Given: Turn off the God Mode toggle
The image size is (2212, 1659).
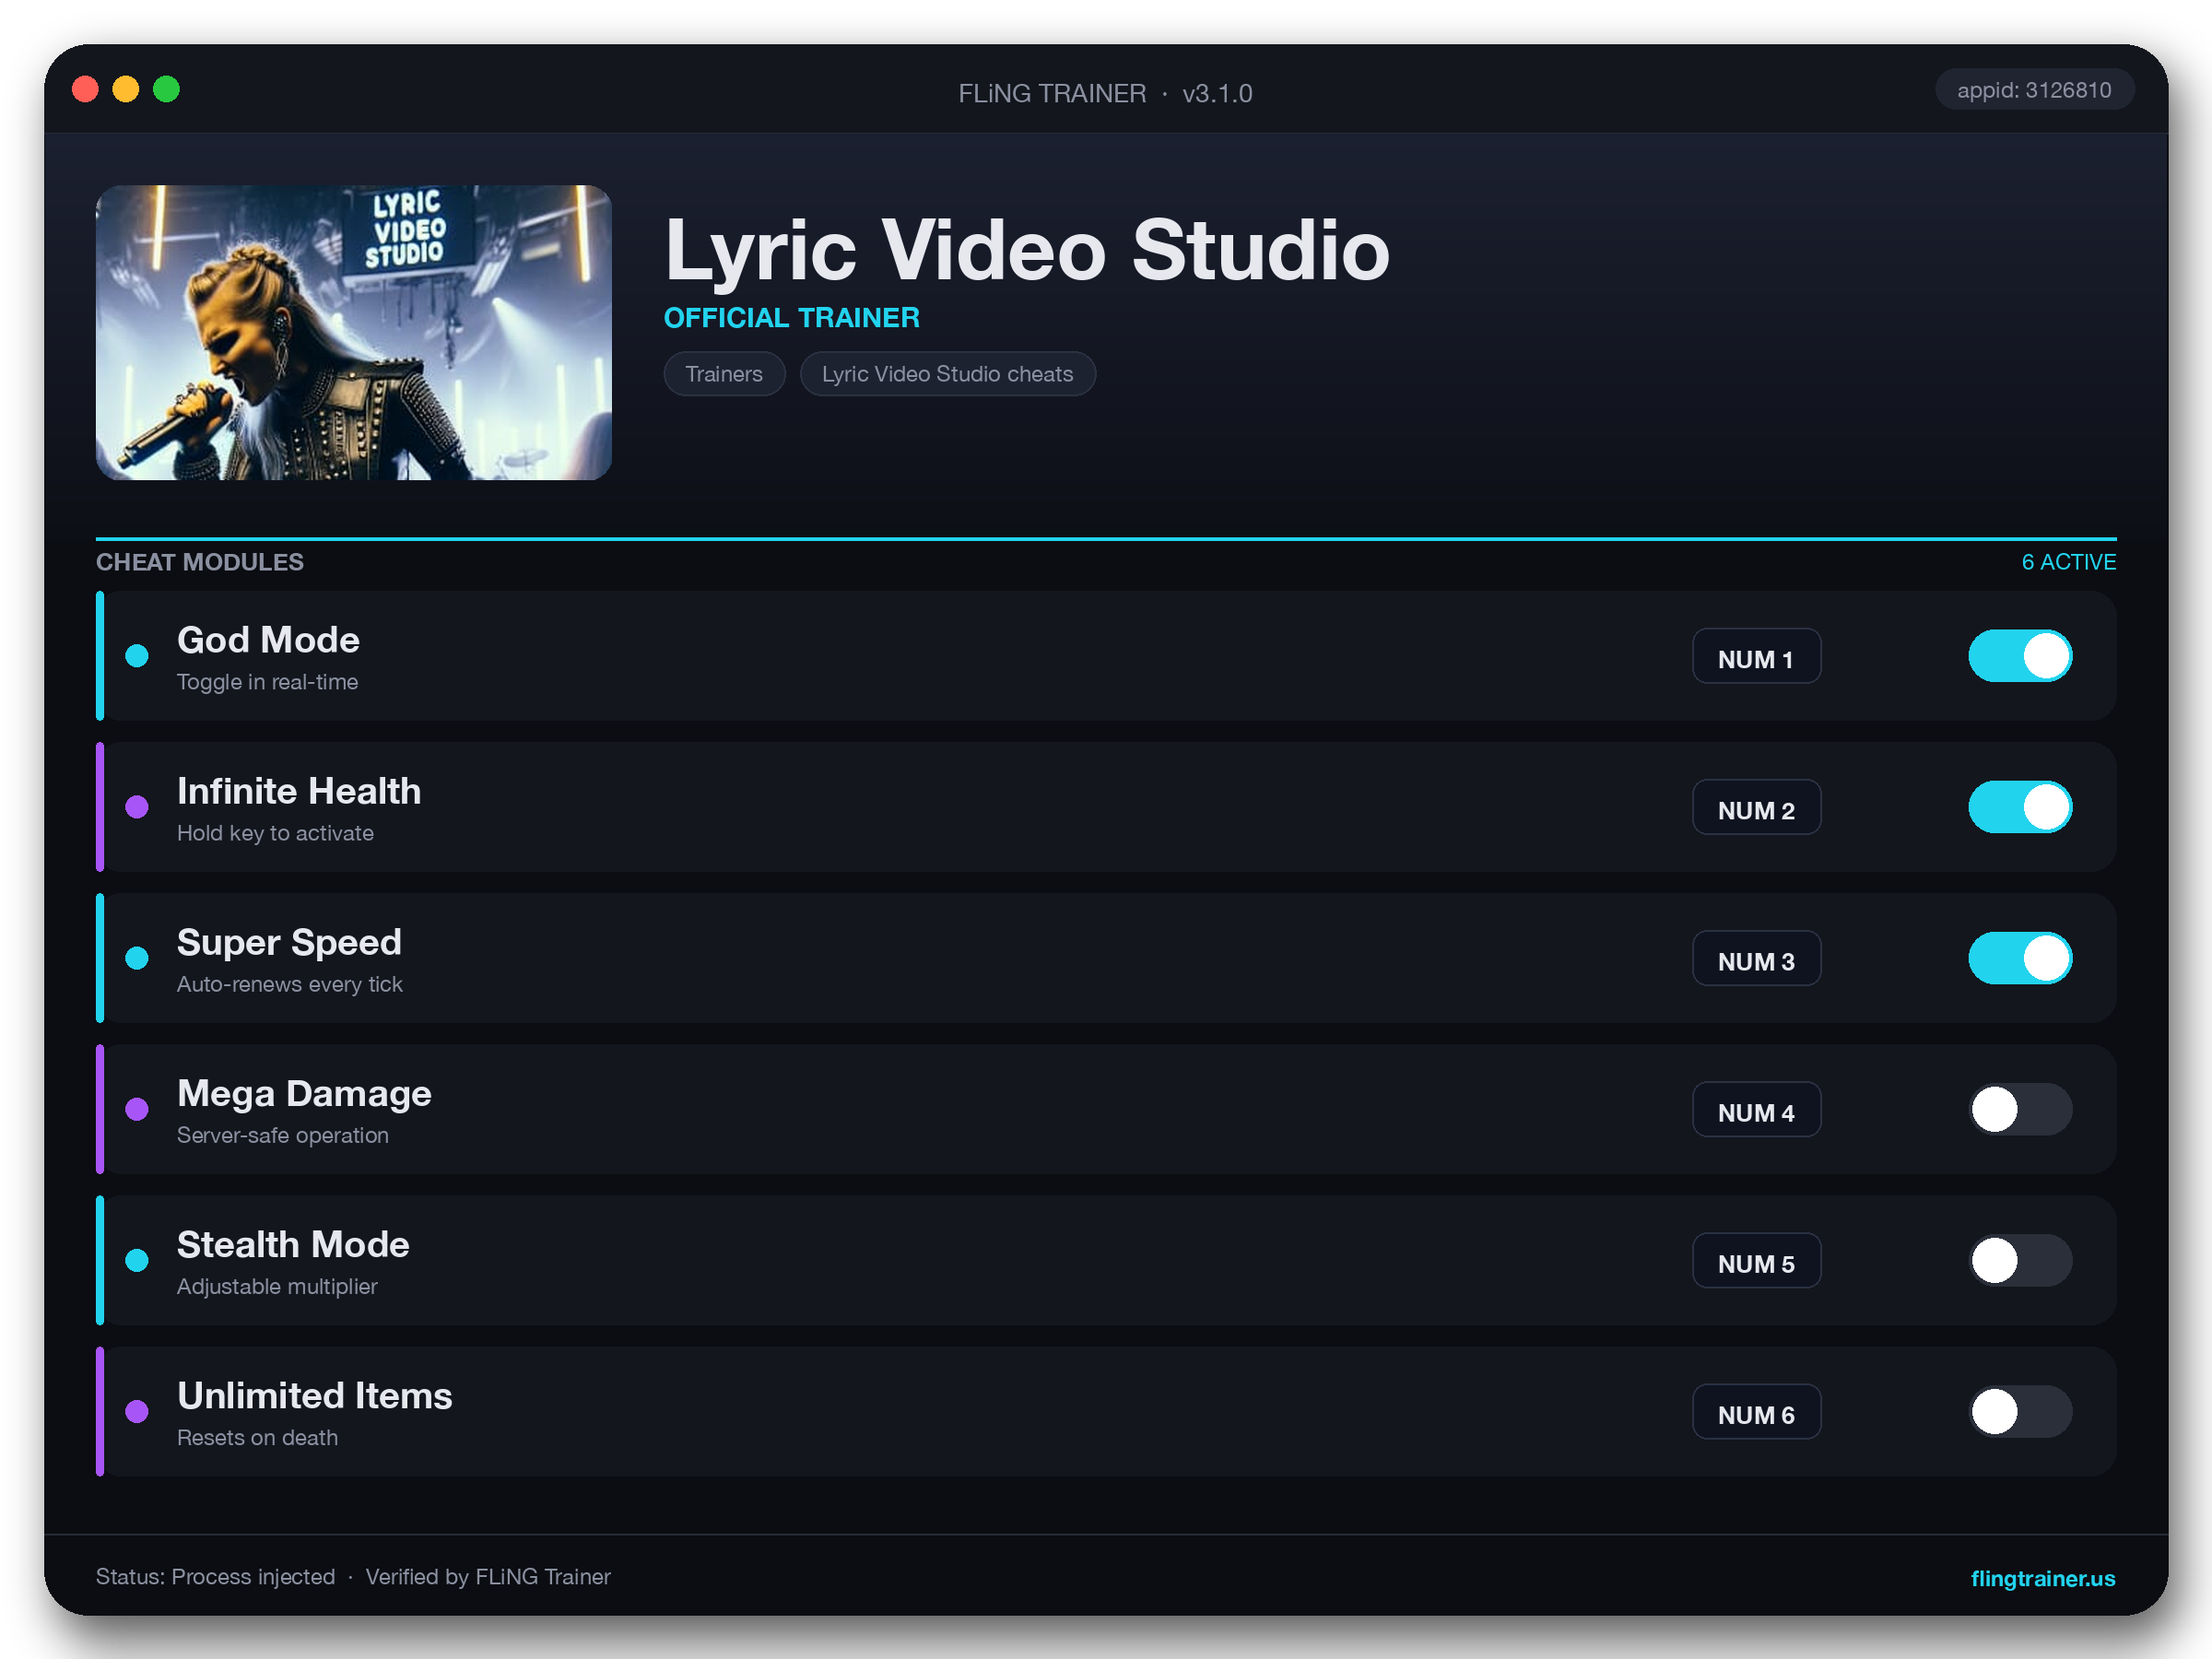Looking at the screenshot, I should tap(2020, 656).
